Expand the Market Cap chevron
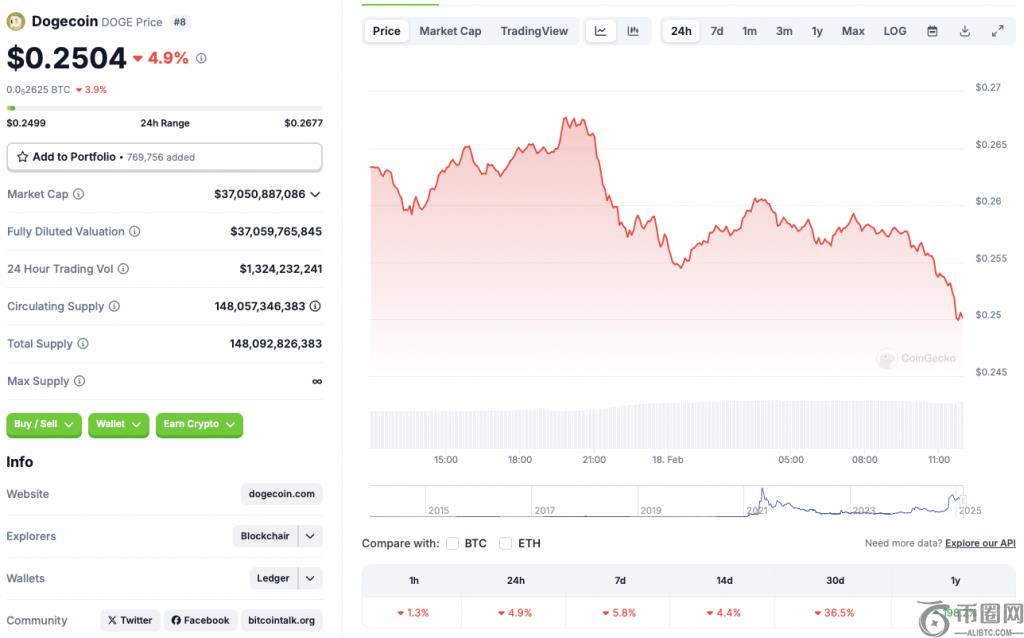Viewport: 1024px width, 638px height. [315, 194]
